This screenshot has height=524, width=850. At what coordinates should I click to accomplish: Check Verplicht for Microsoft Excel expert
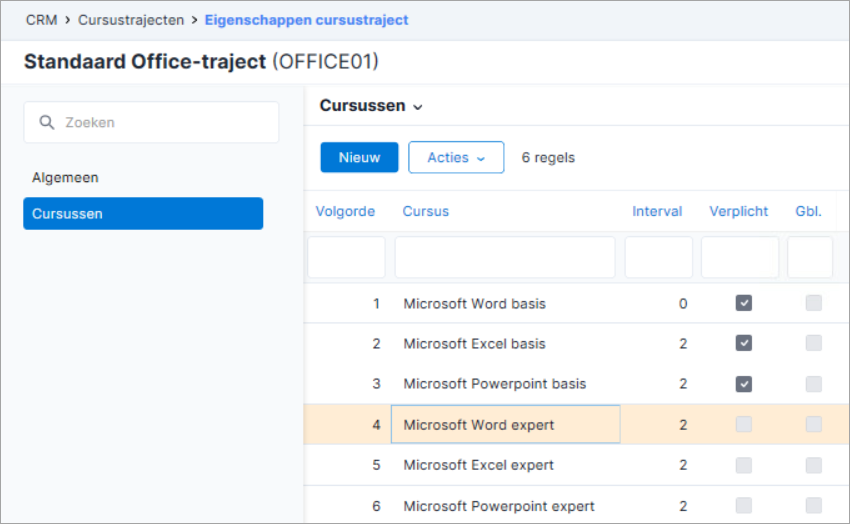pos(744,465)
